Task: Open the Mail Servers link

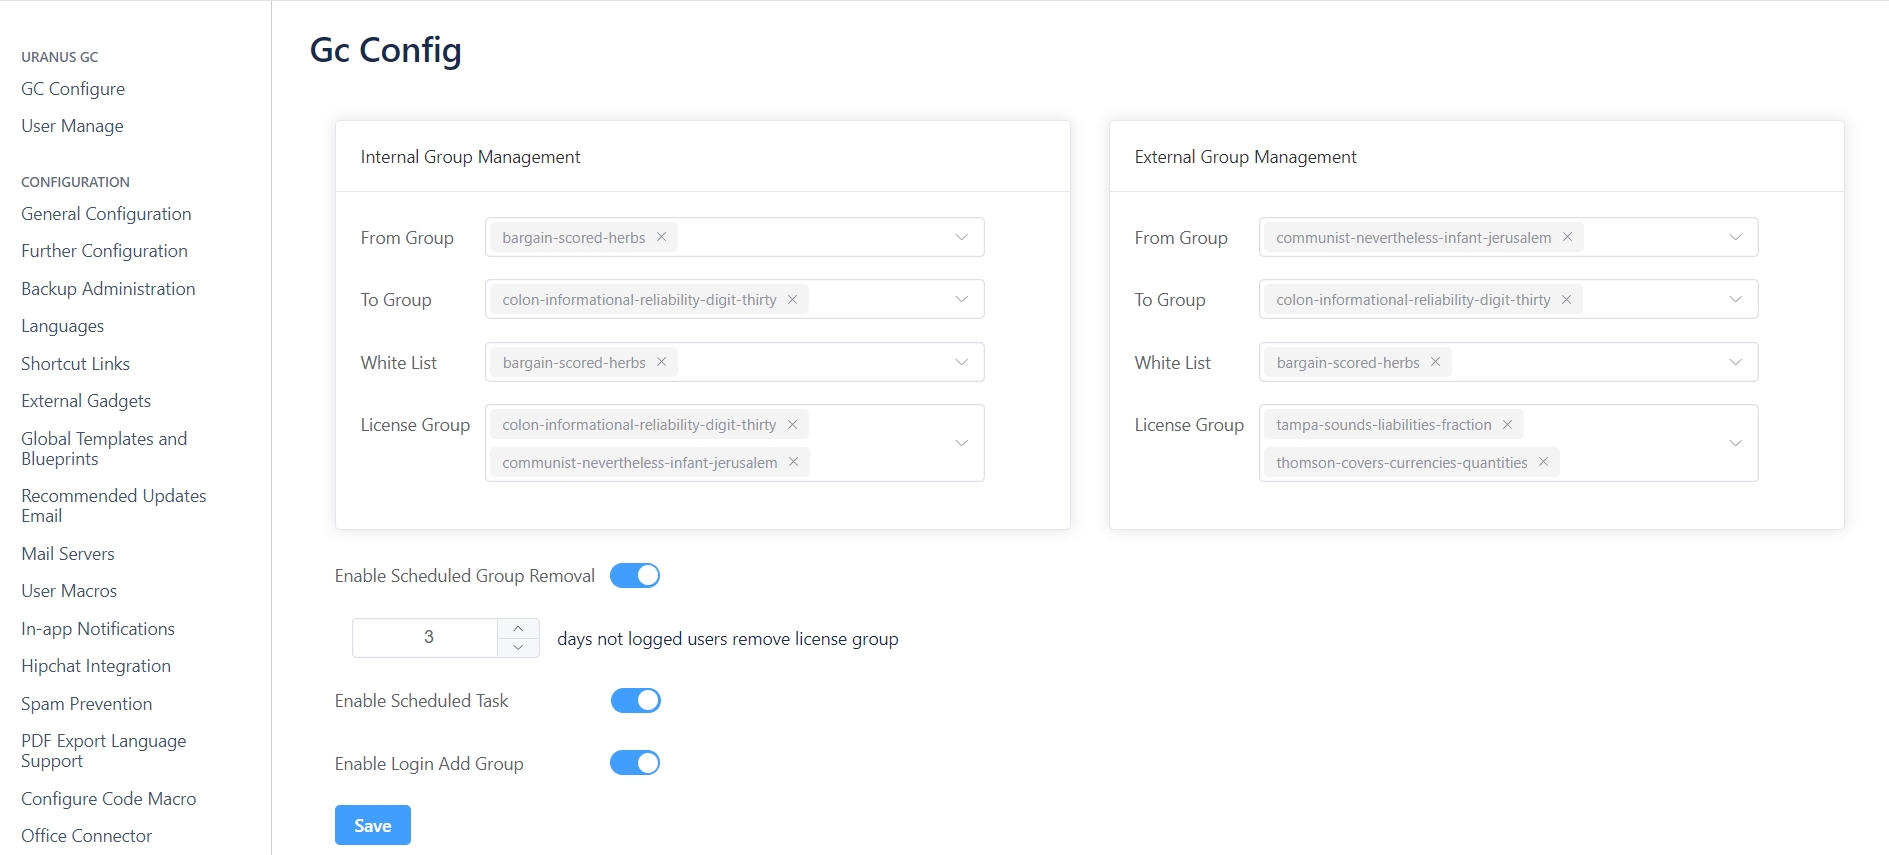Action: [x=68, y=554]
